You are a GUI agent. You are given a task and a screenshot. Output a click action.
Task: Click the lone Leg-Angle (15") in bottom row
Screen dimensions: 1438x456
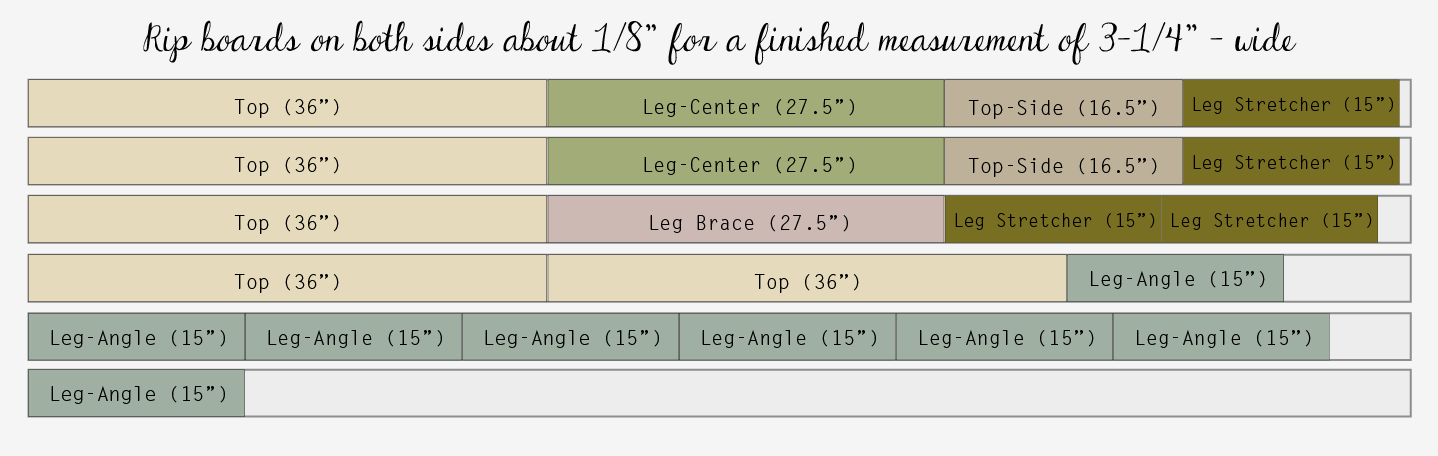[137, 393]
